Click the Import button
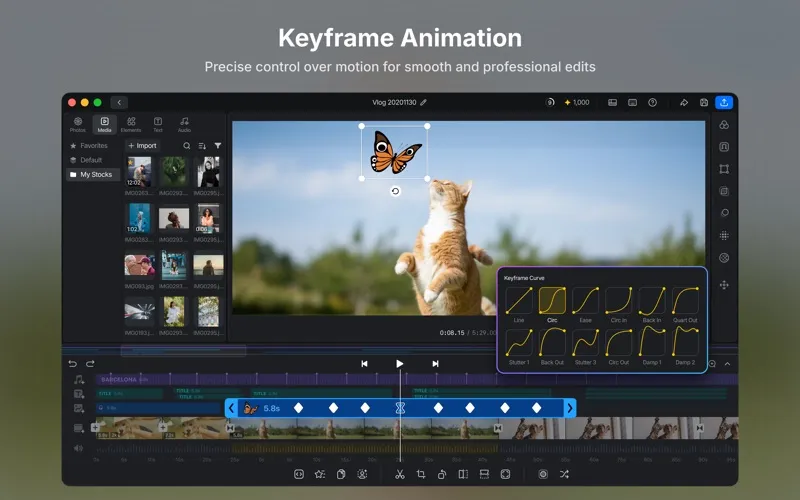This screenshot has width=800, height=500. (142, 145)
